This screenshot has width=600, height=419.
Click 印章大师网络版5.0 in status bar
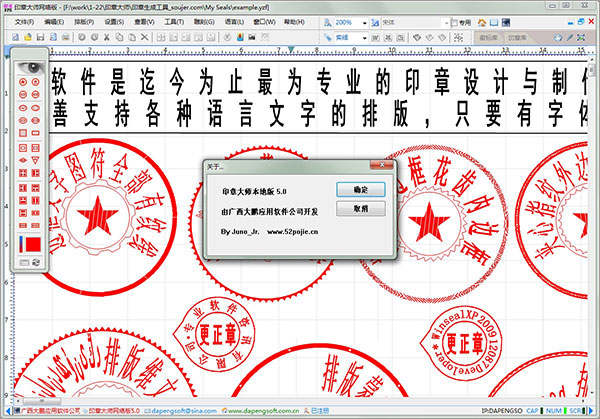click(x=114, y=411)
